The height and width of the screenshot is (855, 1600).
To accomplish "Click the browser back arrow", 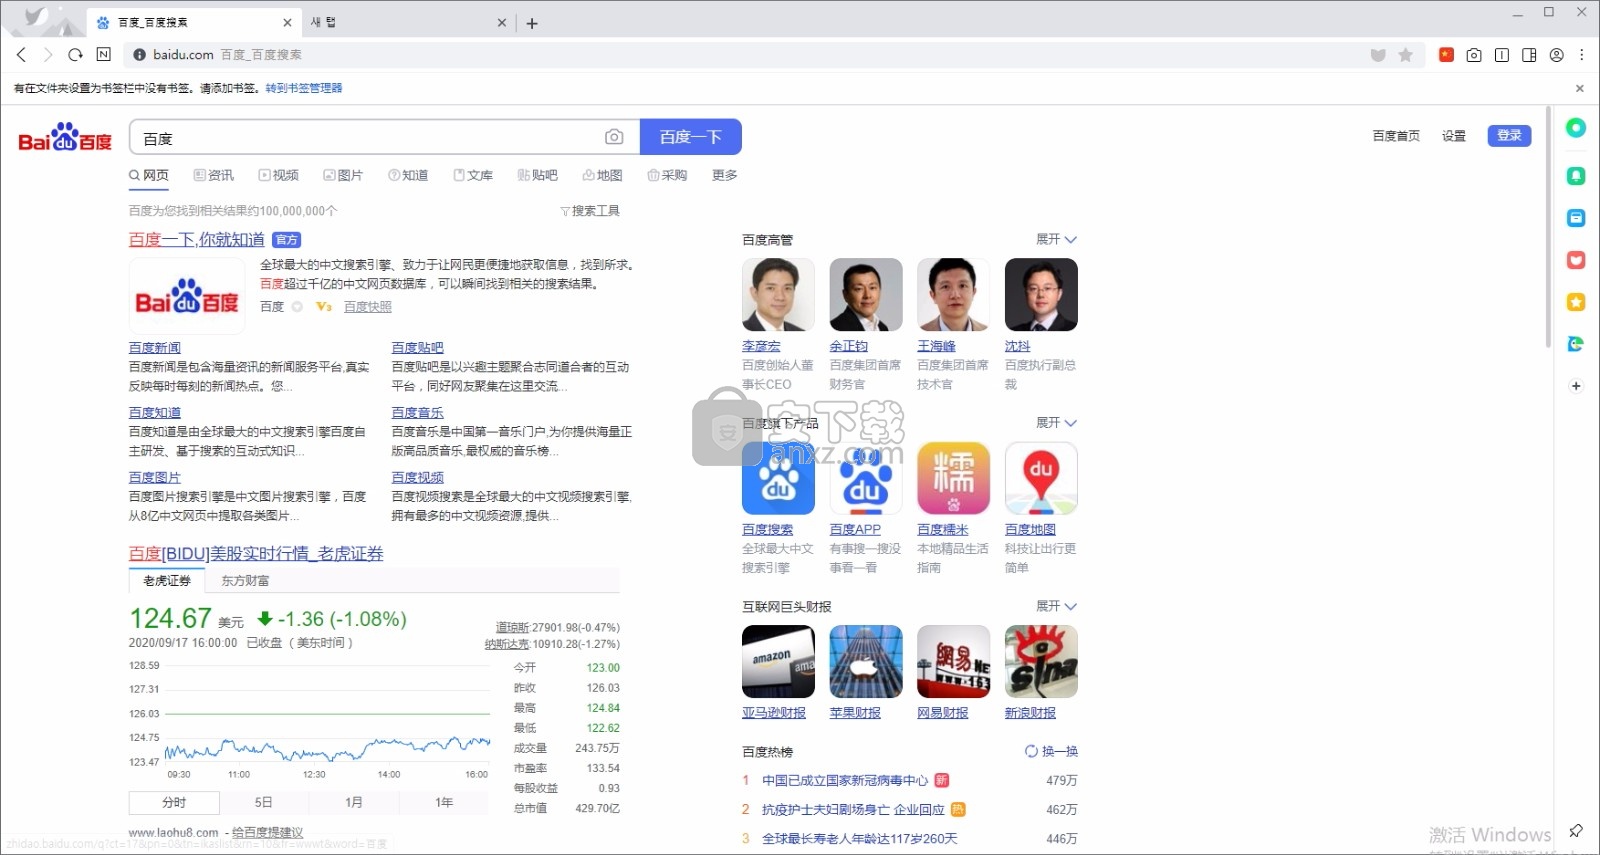I will tap(21, 55).
